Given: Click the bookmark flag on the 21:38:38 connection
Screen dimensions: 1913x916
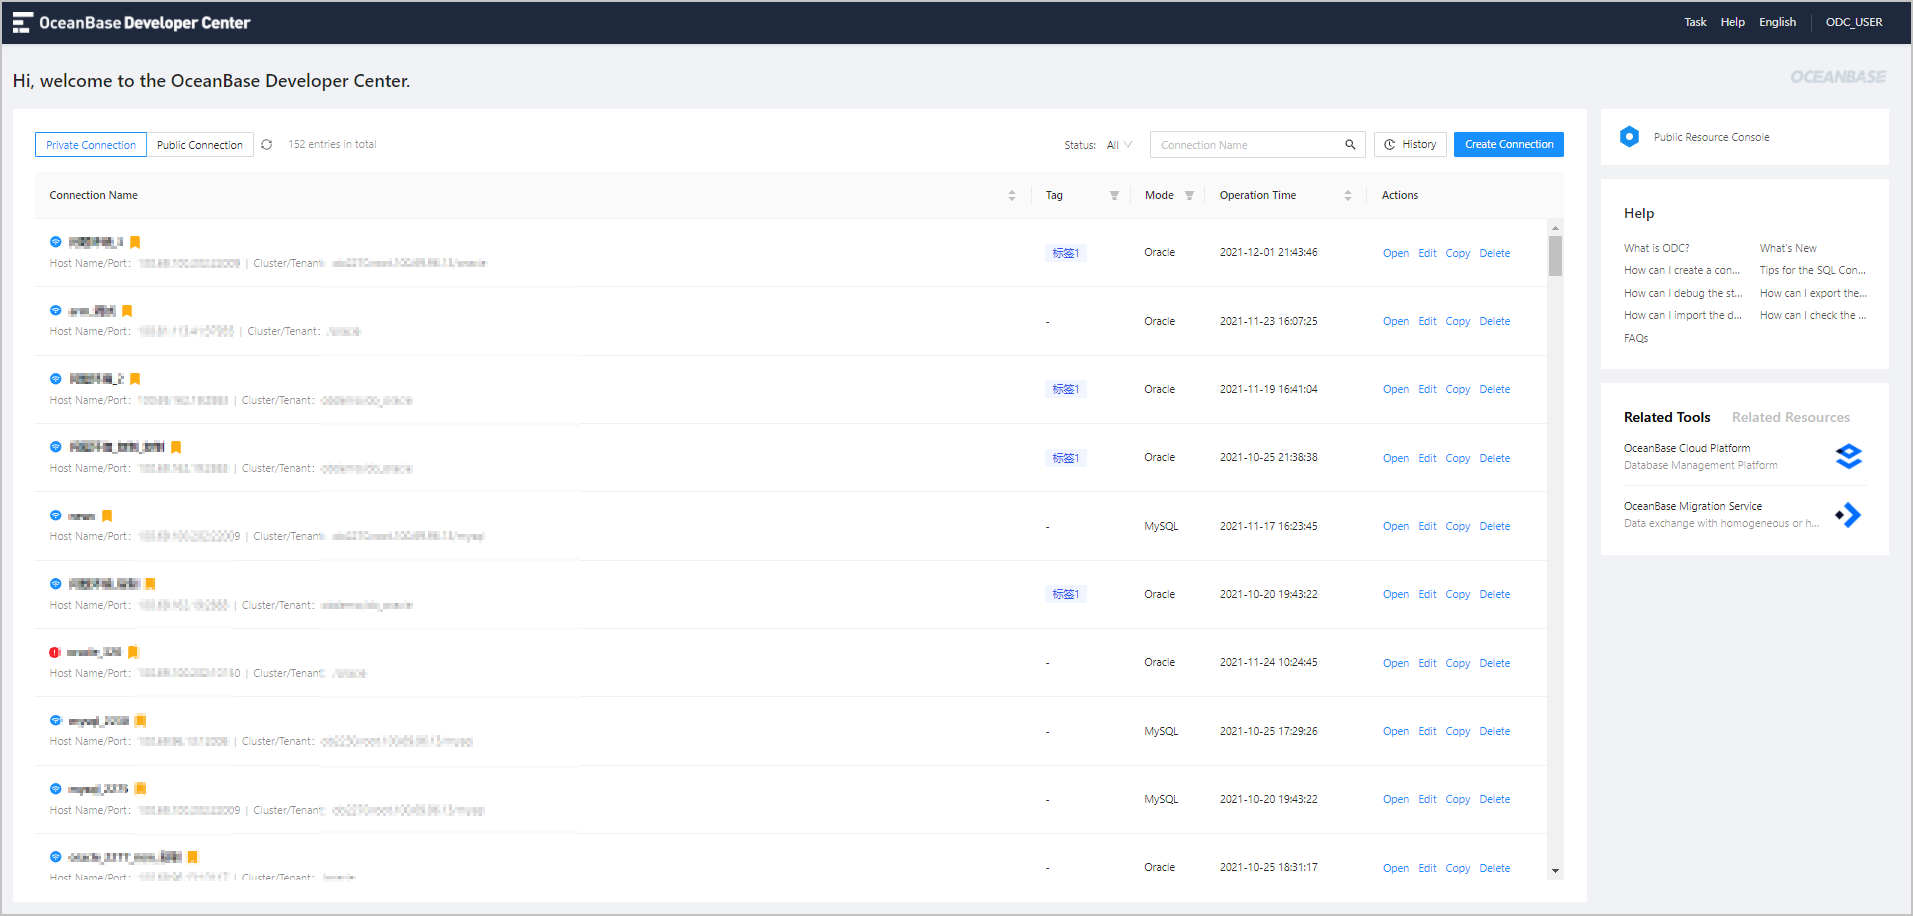Looking at the screenshot, I should (176, 447).
